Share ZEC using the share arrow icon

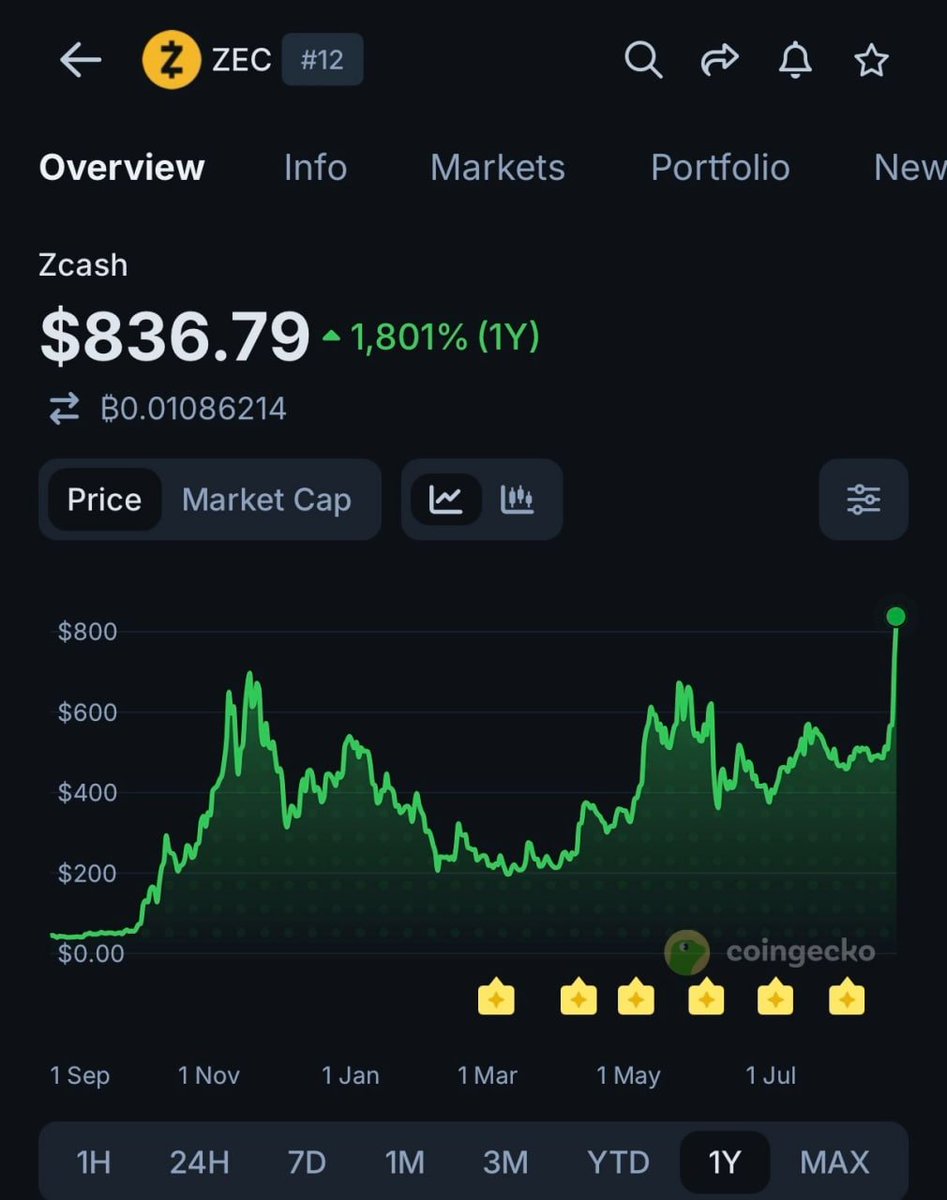718,61
